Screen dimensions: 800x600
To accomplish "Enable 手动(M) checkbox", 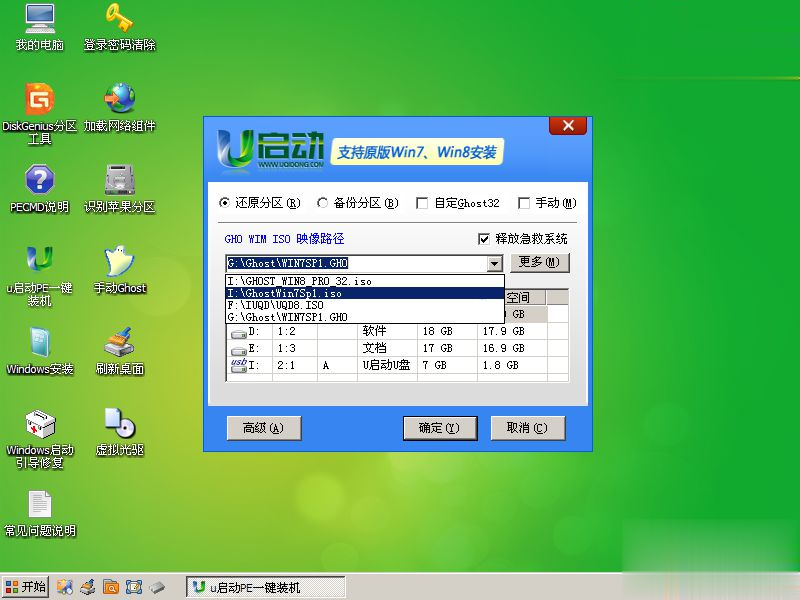I will [x=523, y=204].
